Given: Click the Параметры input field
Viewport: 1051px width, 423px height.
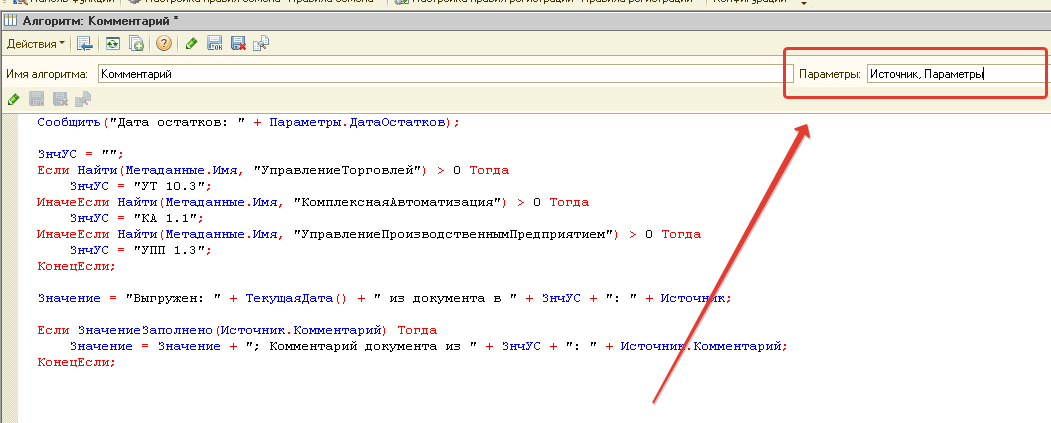Looking at the screenshot, I should point(954,74).
